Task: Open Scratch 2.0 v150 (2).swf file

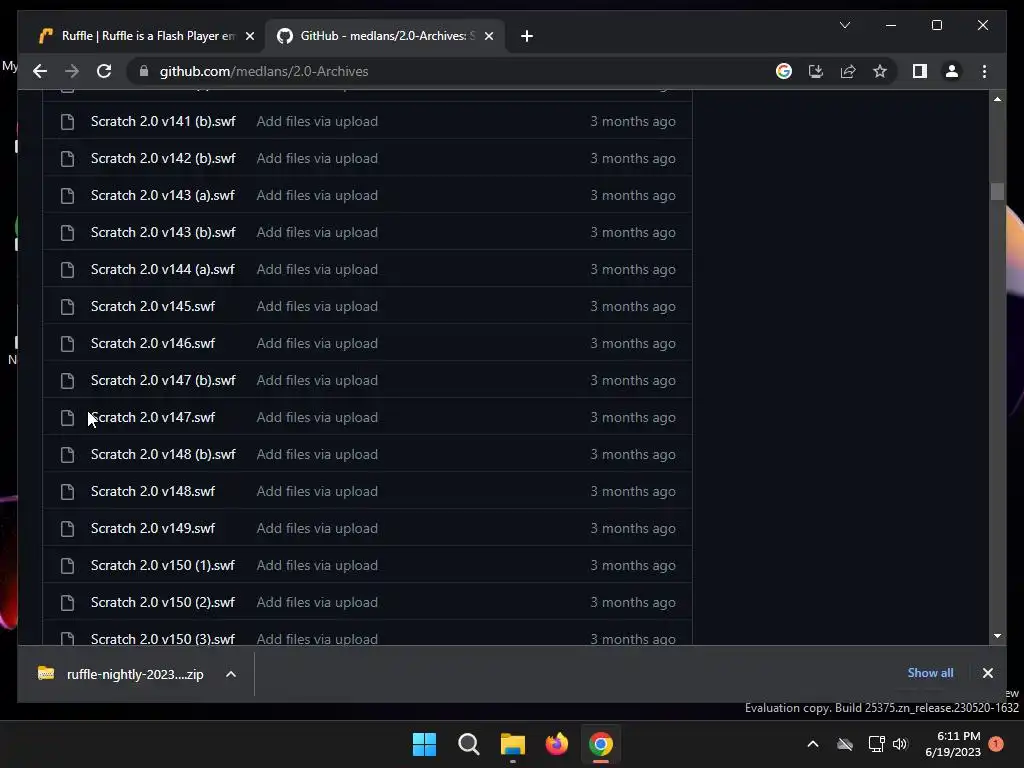Action: (163, 603)
